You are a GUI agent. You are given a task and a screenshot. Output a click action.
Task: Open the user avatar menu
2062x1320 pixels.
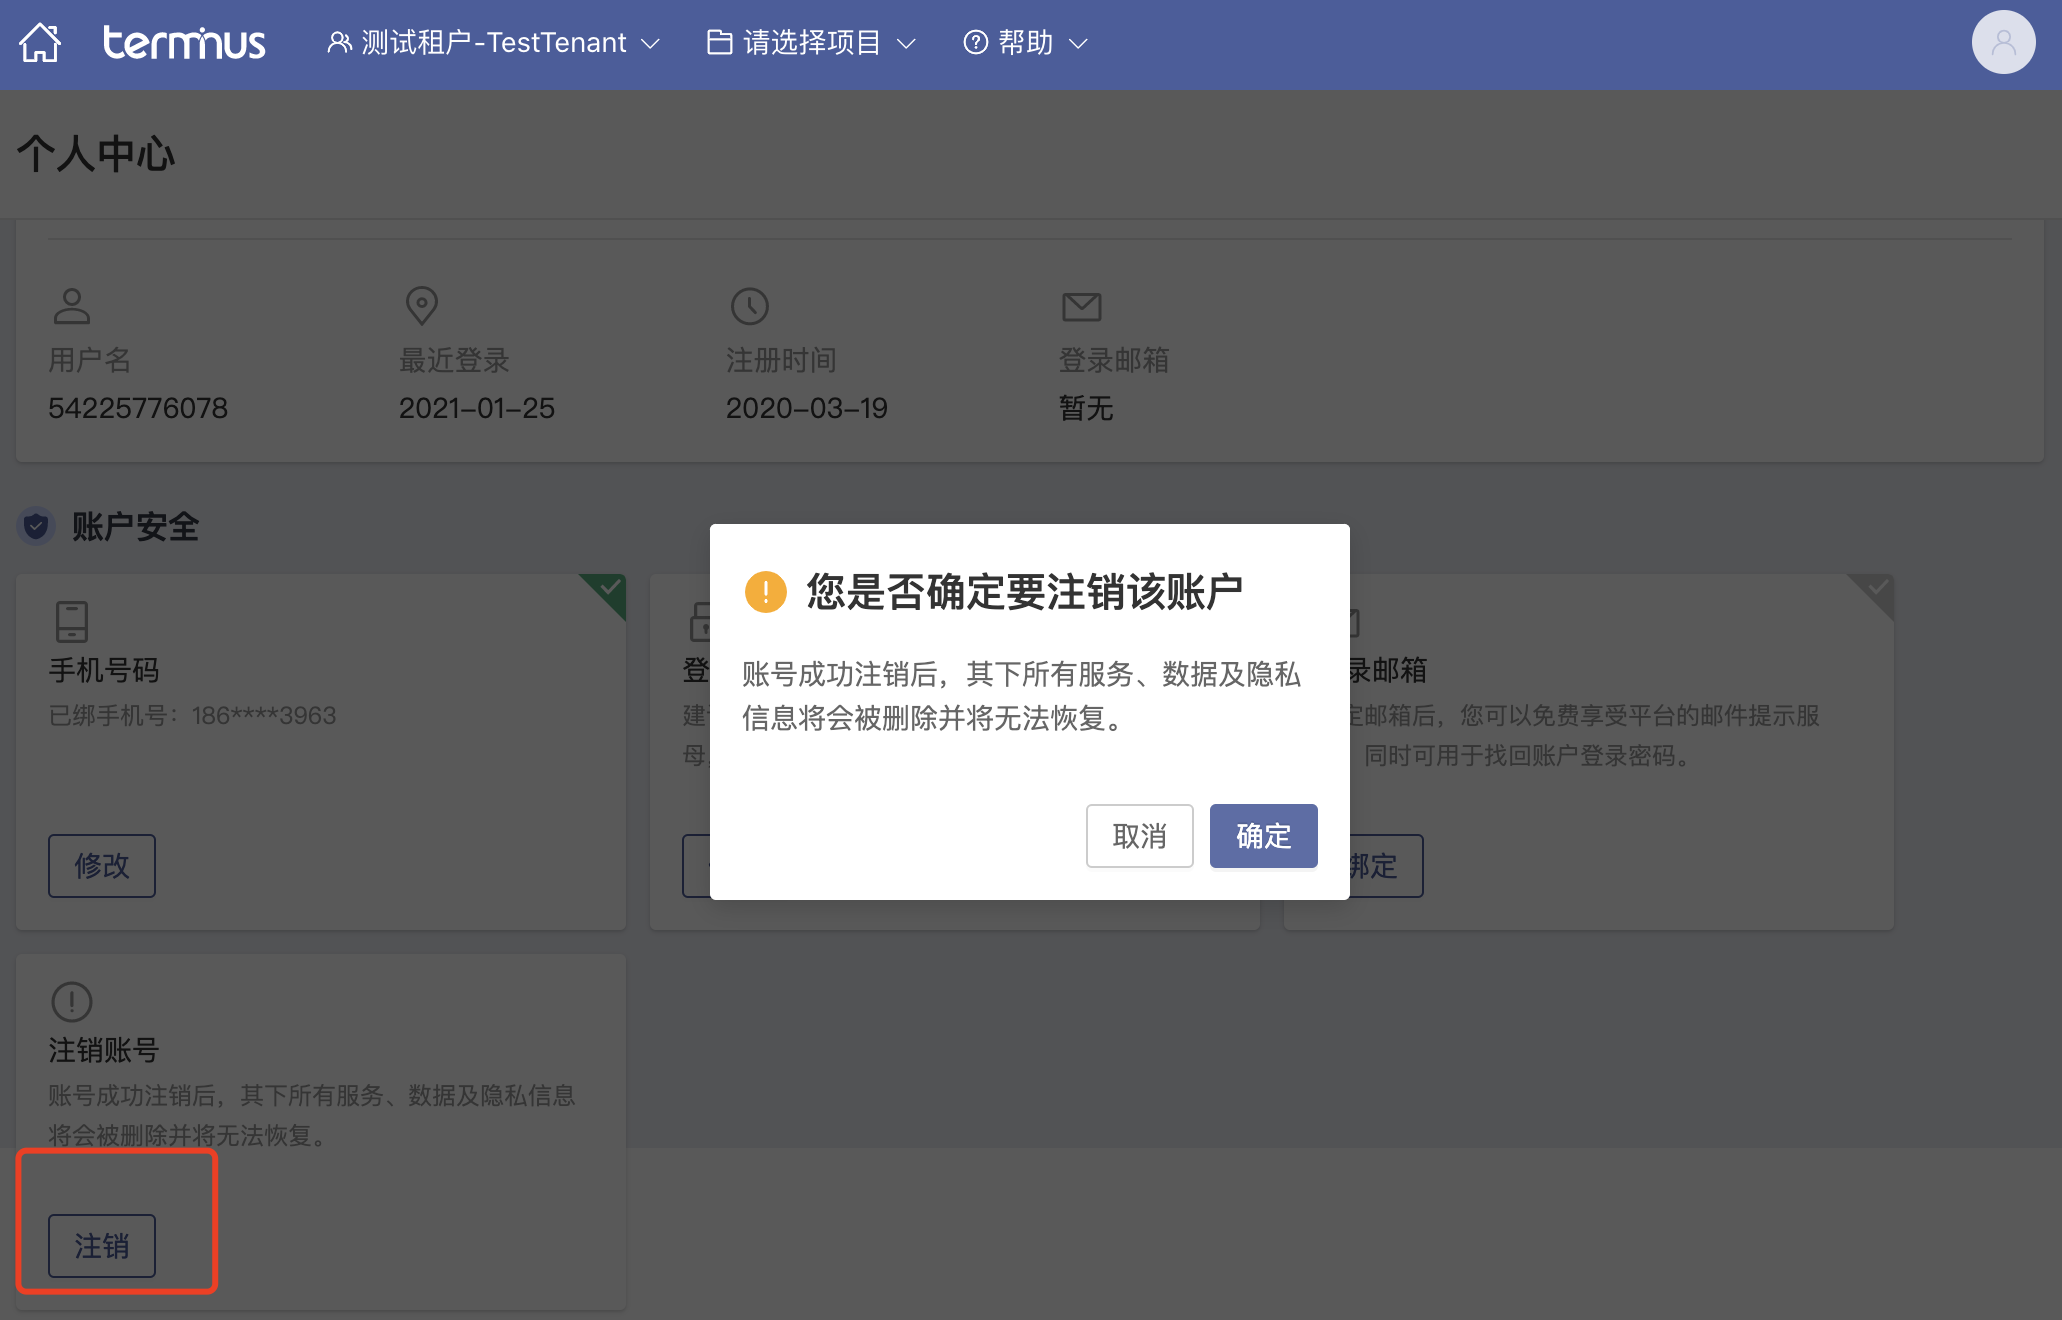2003,42
